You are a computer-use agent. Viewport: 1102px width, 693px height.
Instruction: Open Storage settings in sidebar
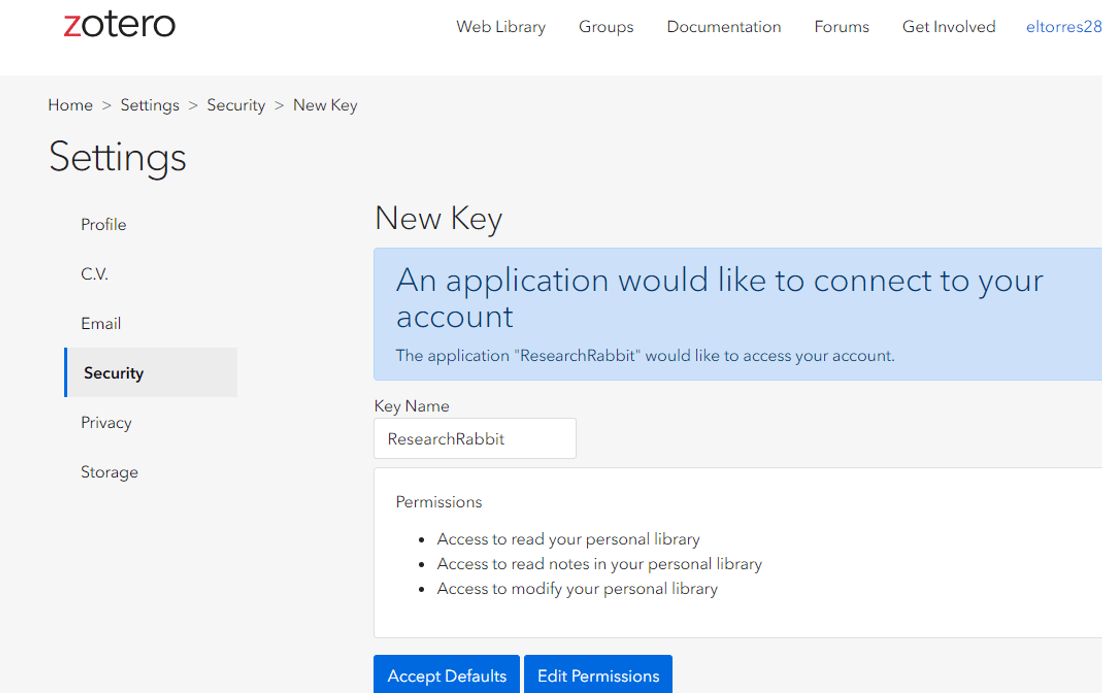(109, 472)
